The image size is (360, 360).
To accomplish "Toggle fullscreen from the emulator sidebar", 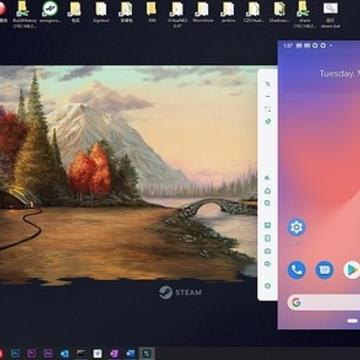I will (x=268, y=109).
